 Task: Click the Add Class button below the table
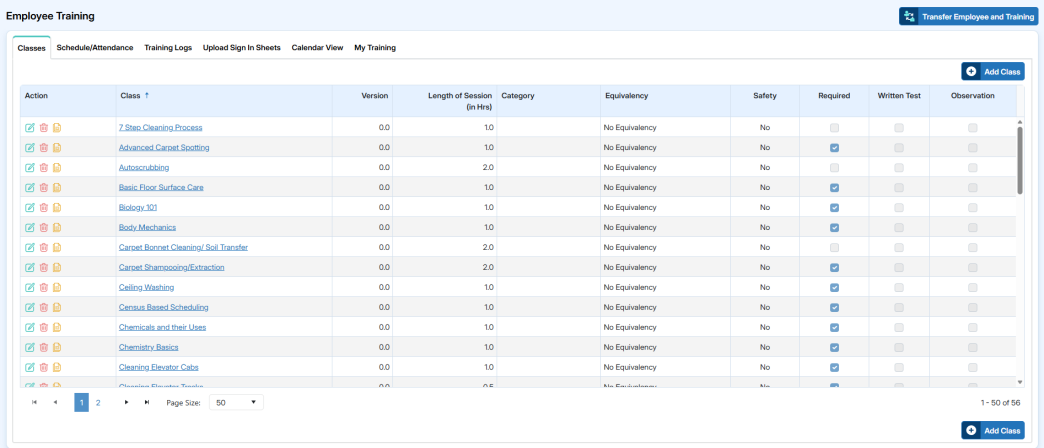pos(993,430)
